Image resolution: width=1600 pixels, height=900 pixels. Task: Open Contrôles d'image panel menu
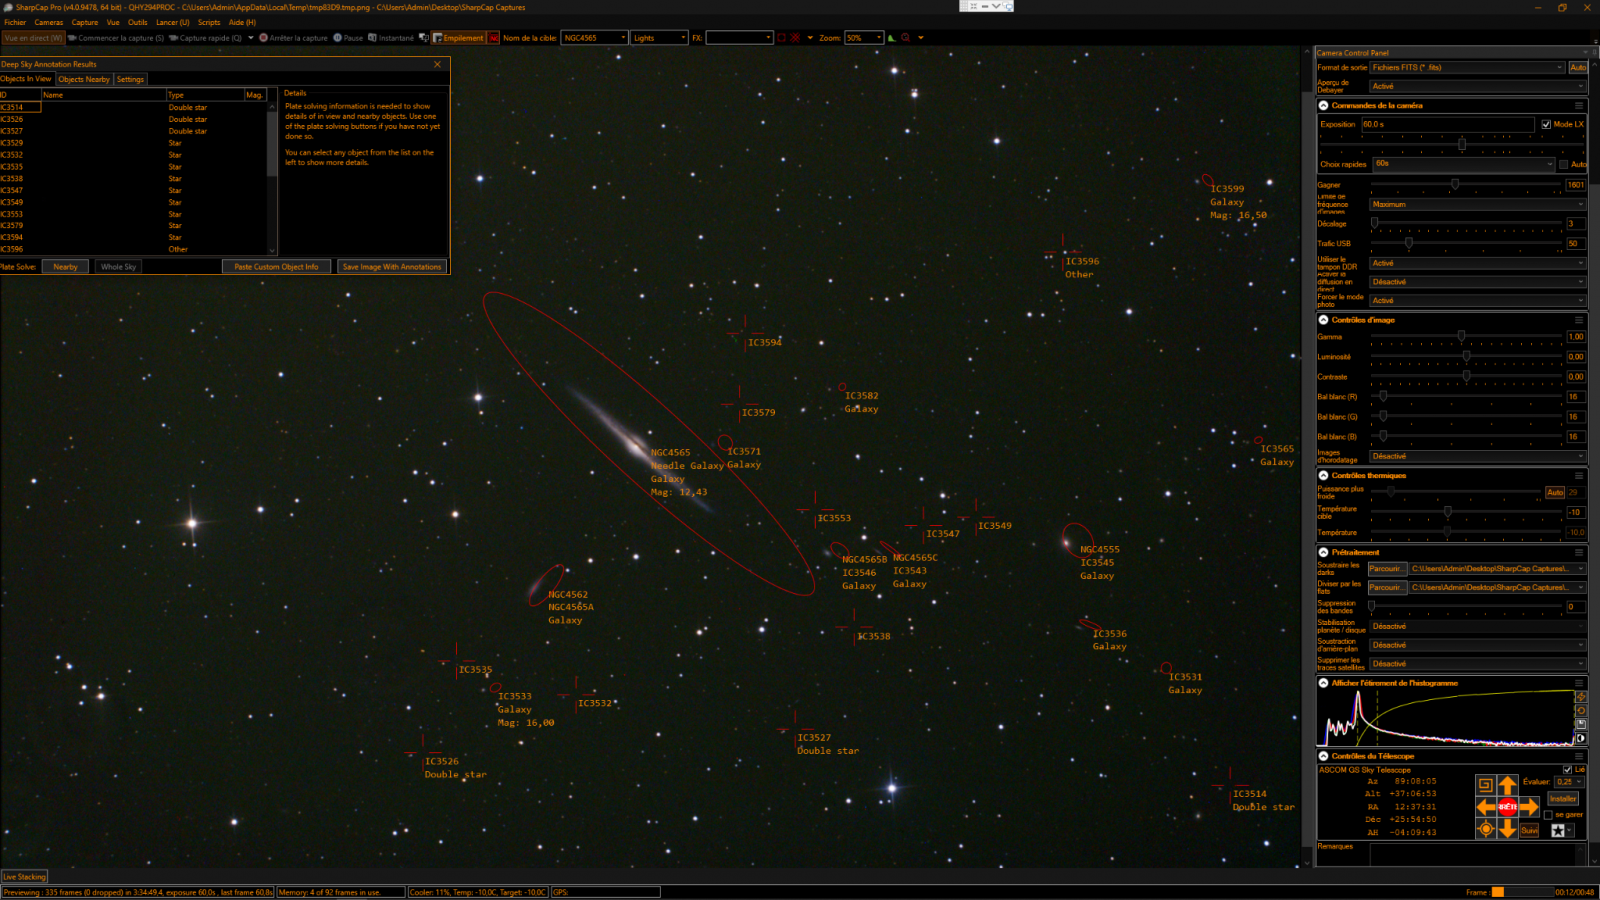(x=1579, y=320)
